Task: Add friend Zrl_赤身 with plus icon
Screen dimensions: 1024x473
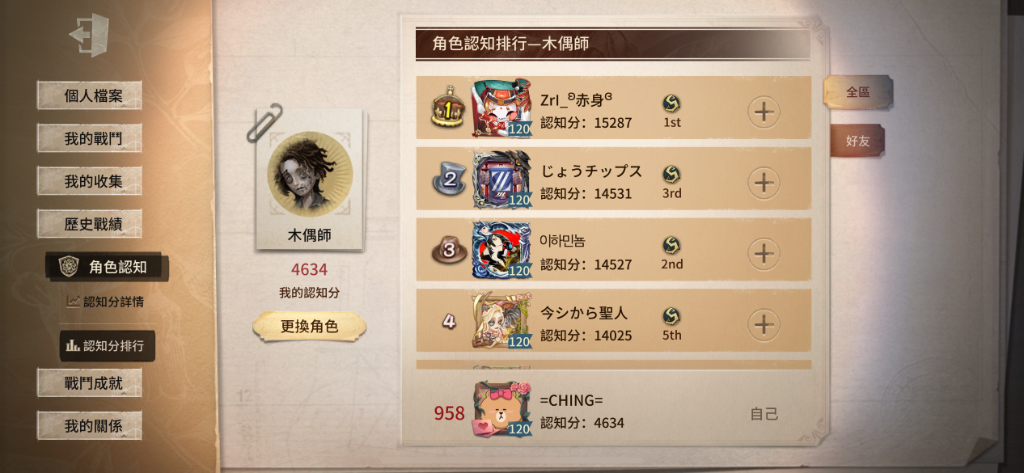Action: pos(763,112)
